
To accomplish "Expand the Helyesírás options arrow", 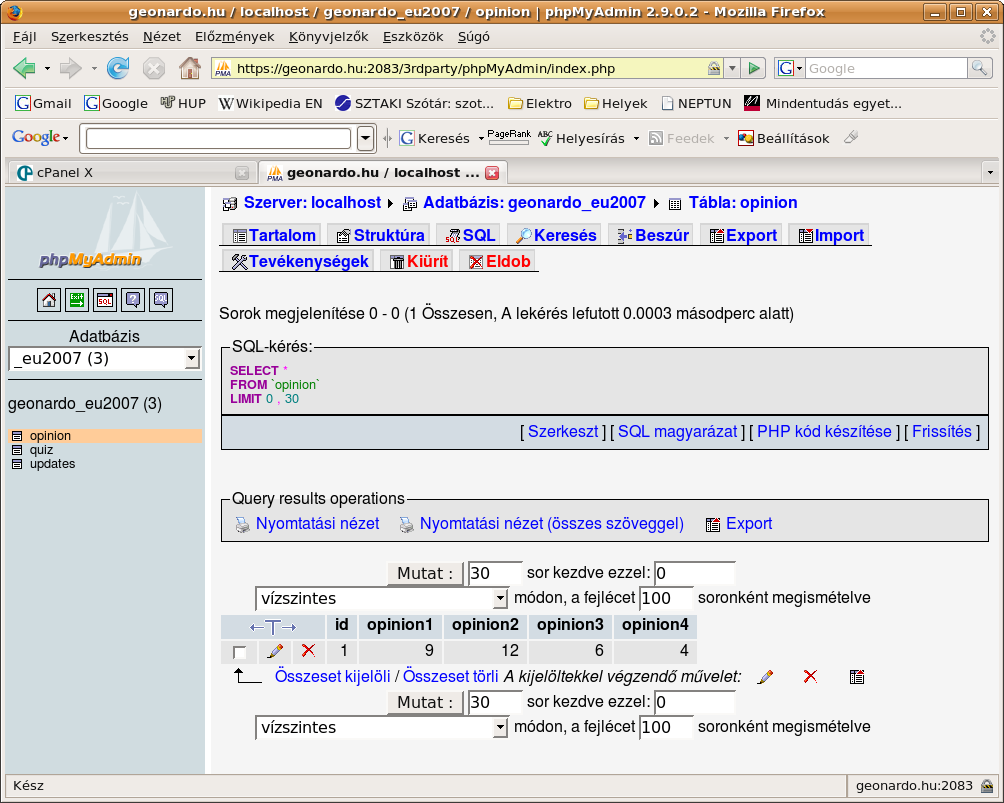I will [636, 138].
